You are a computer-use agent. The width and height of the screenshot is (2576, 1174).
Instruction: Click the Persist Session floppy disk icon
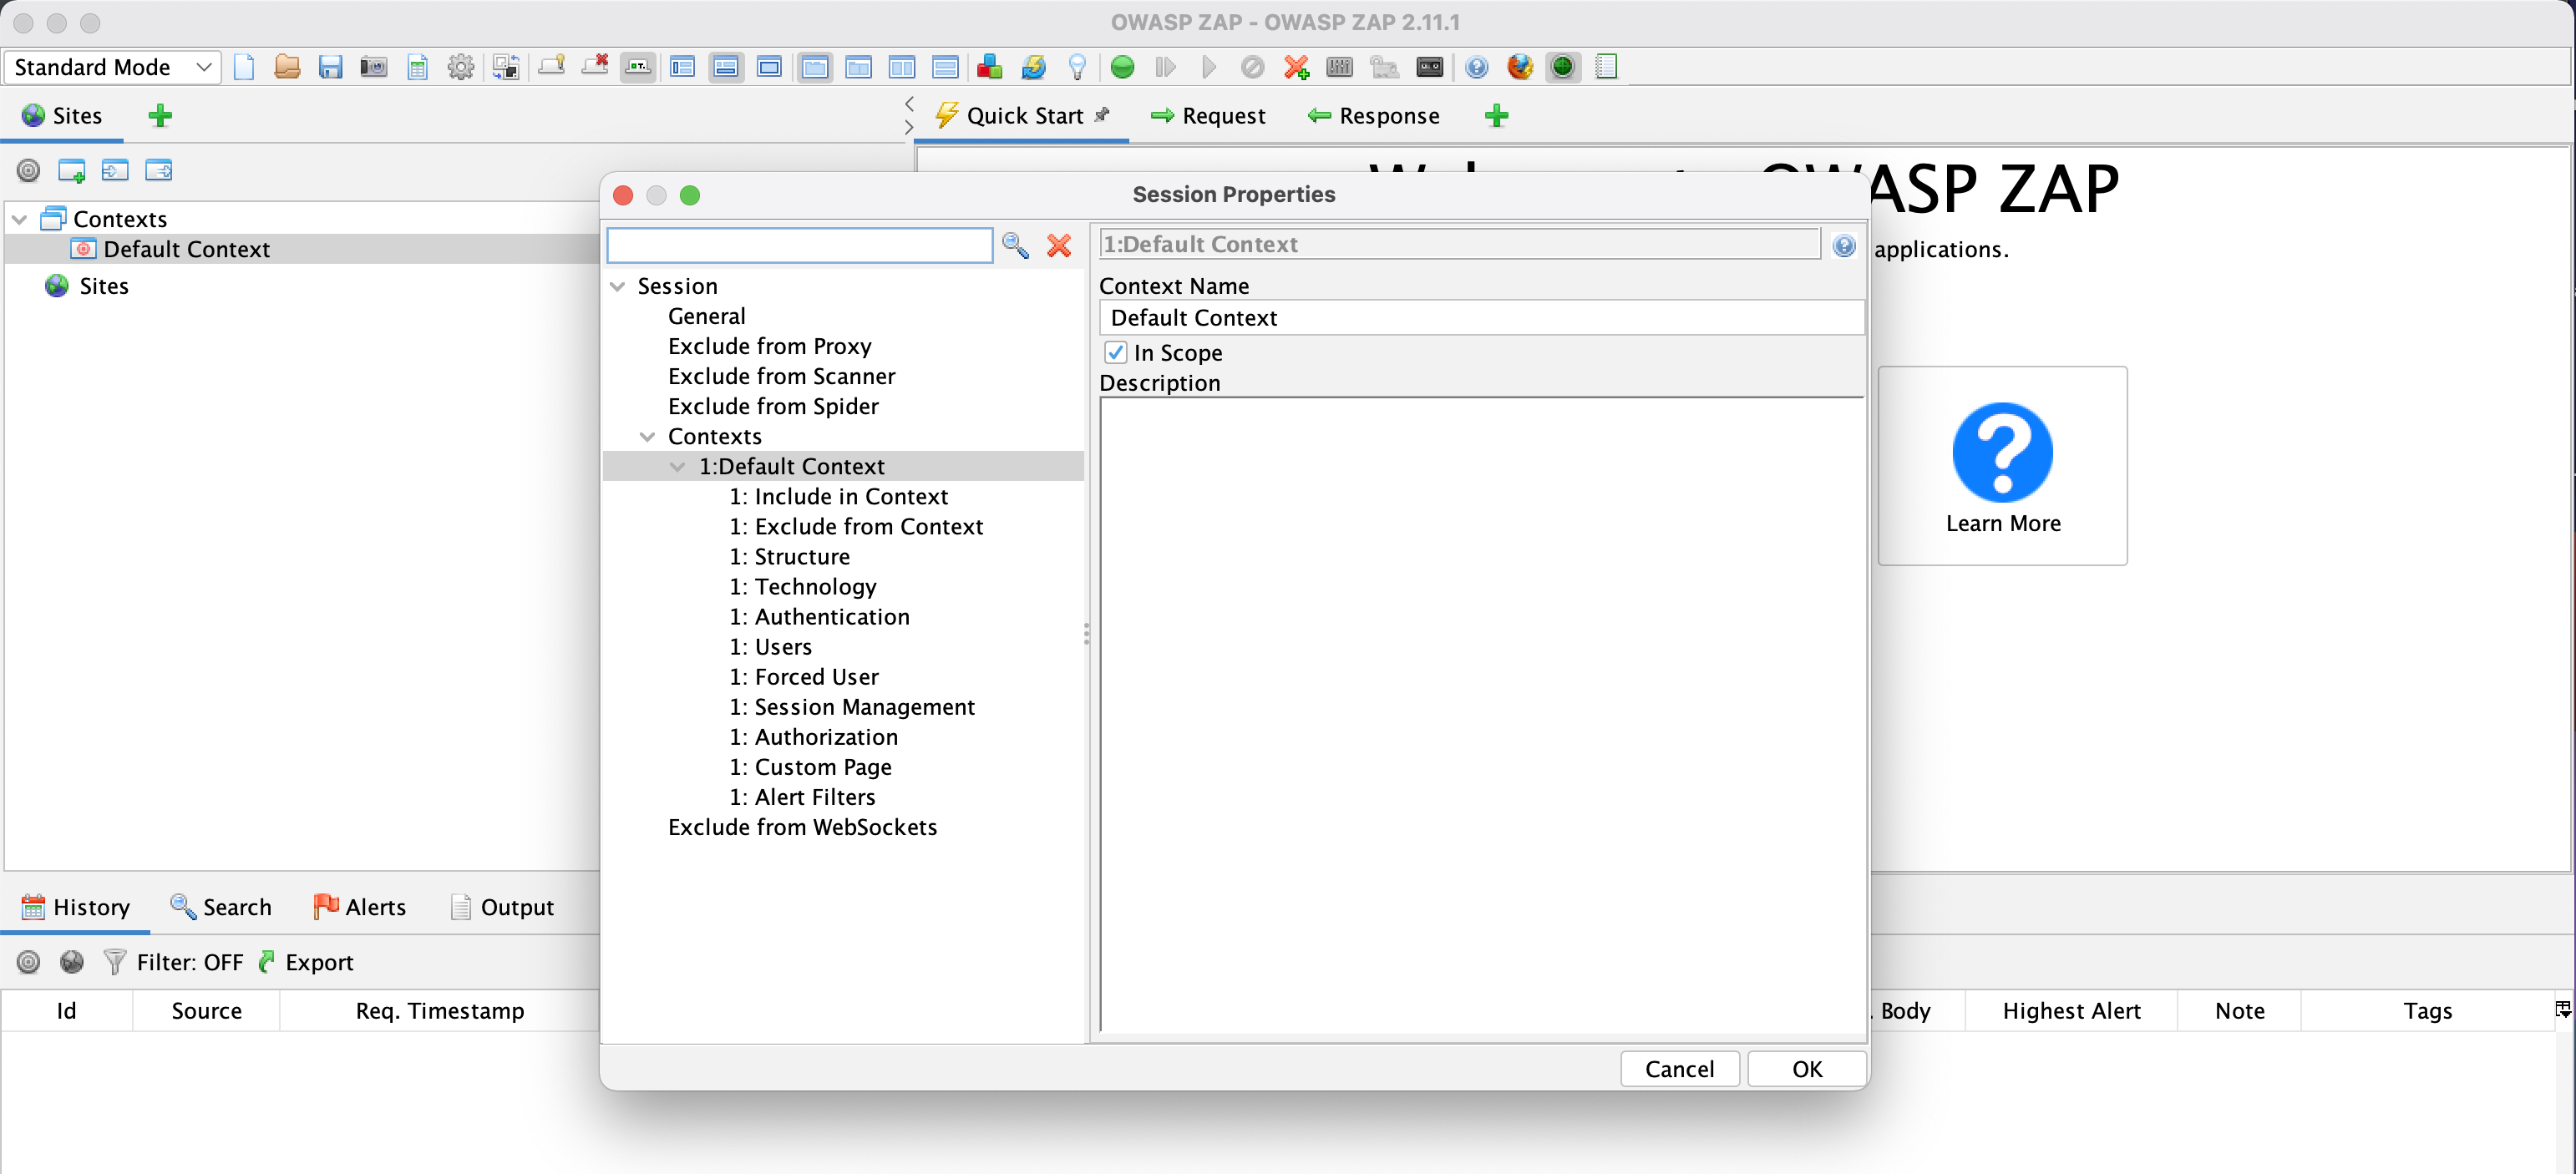(330, 67)
